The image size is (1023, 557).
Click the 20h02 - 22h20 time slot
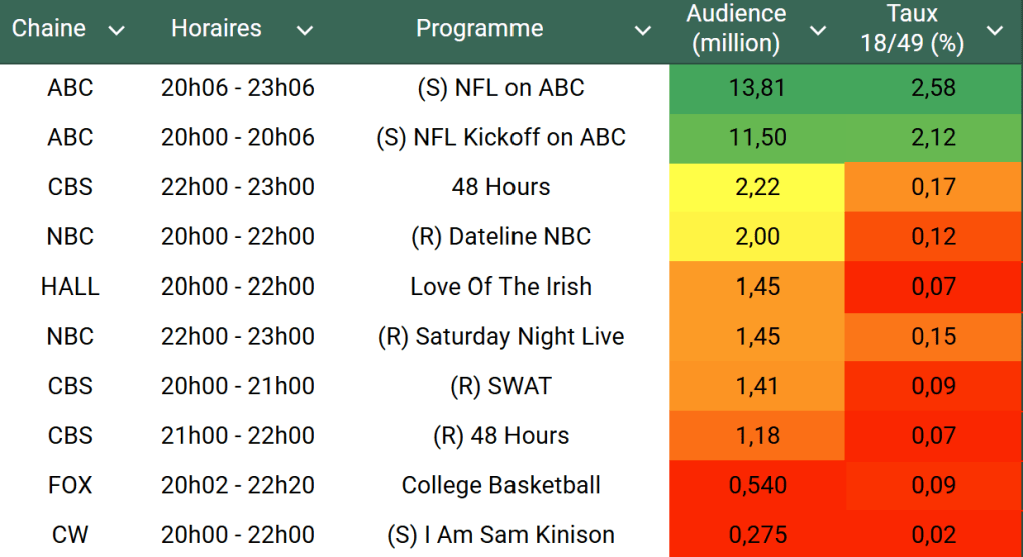pyautogui.click(x=238, y=486)
